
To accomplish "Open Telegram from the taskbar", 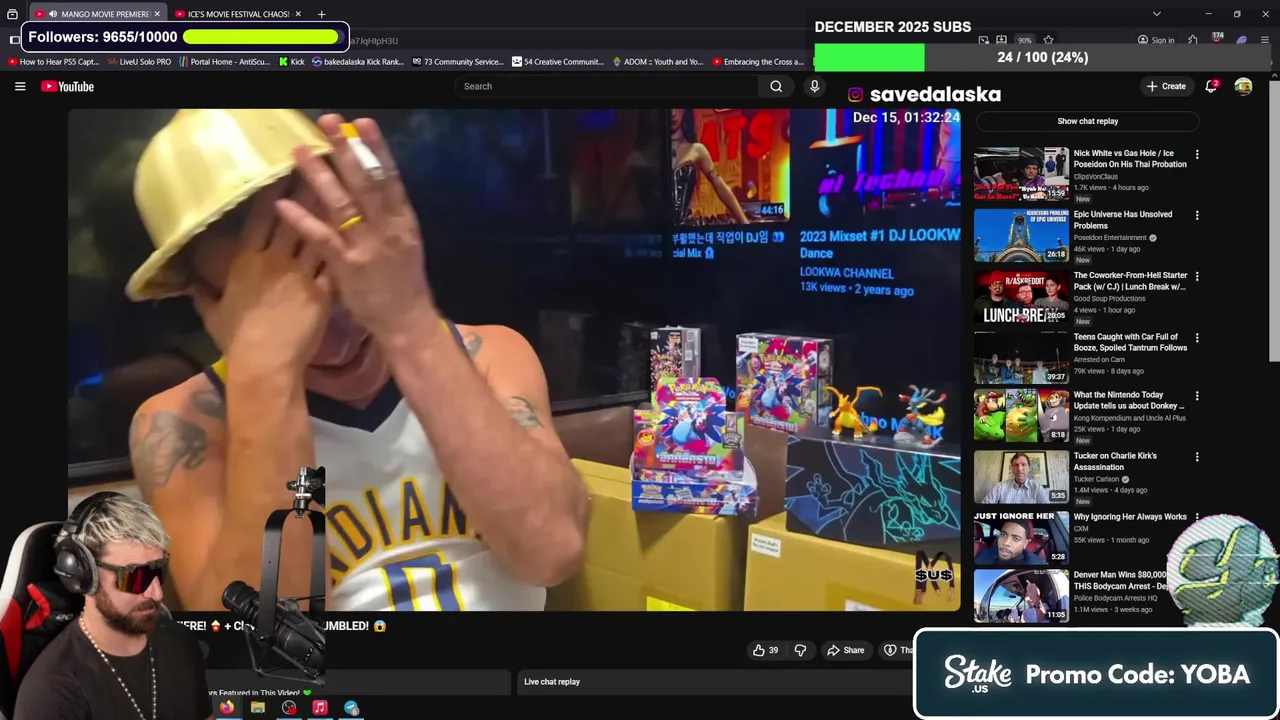I will coord(351,708).
